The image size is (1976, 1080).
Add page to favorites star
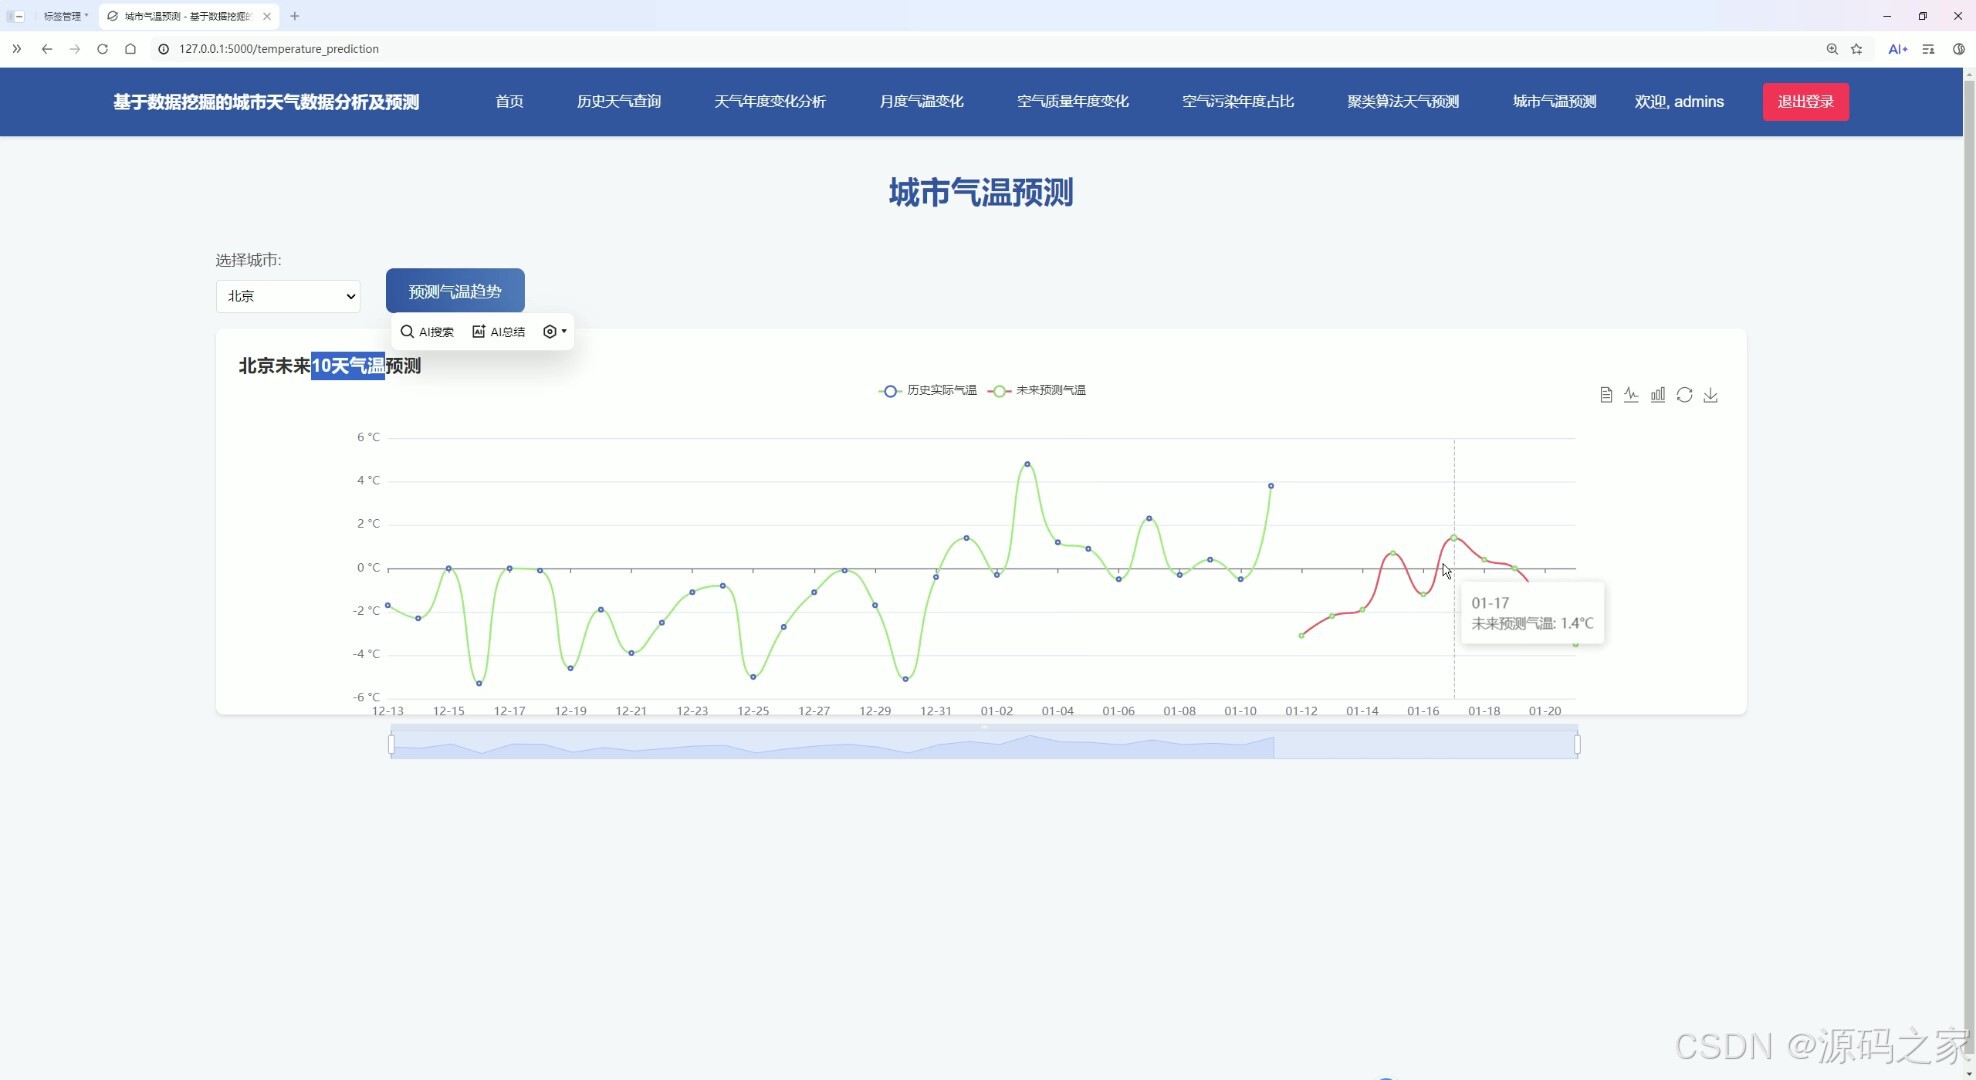point(1857,49)
